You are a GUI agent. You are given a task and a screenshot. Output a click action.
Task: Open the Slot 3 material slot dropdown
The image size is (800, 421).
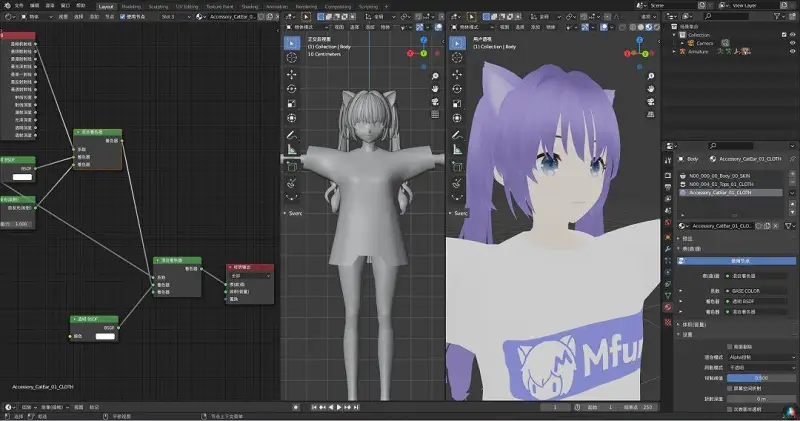[x=175, y=16]
